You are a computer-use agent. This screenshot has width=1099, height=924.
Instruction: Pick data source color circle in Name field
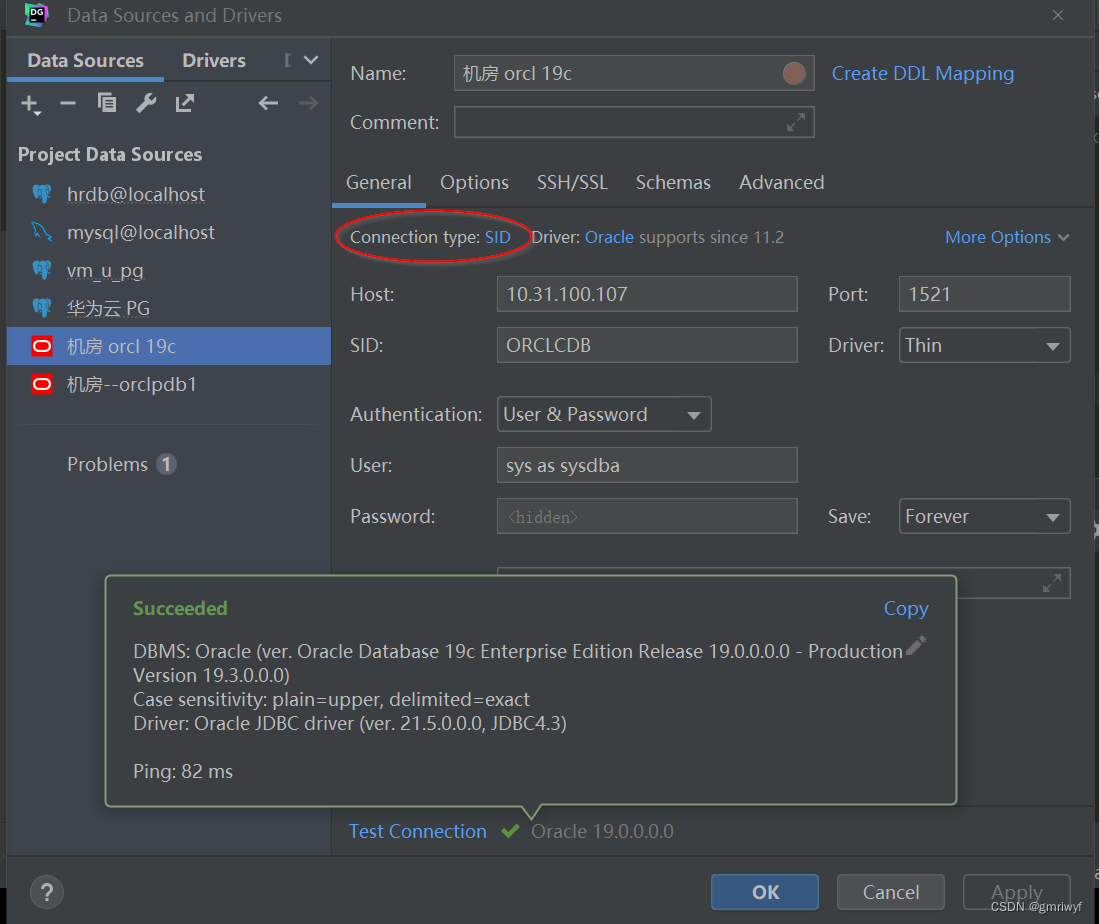(793, 74)
